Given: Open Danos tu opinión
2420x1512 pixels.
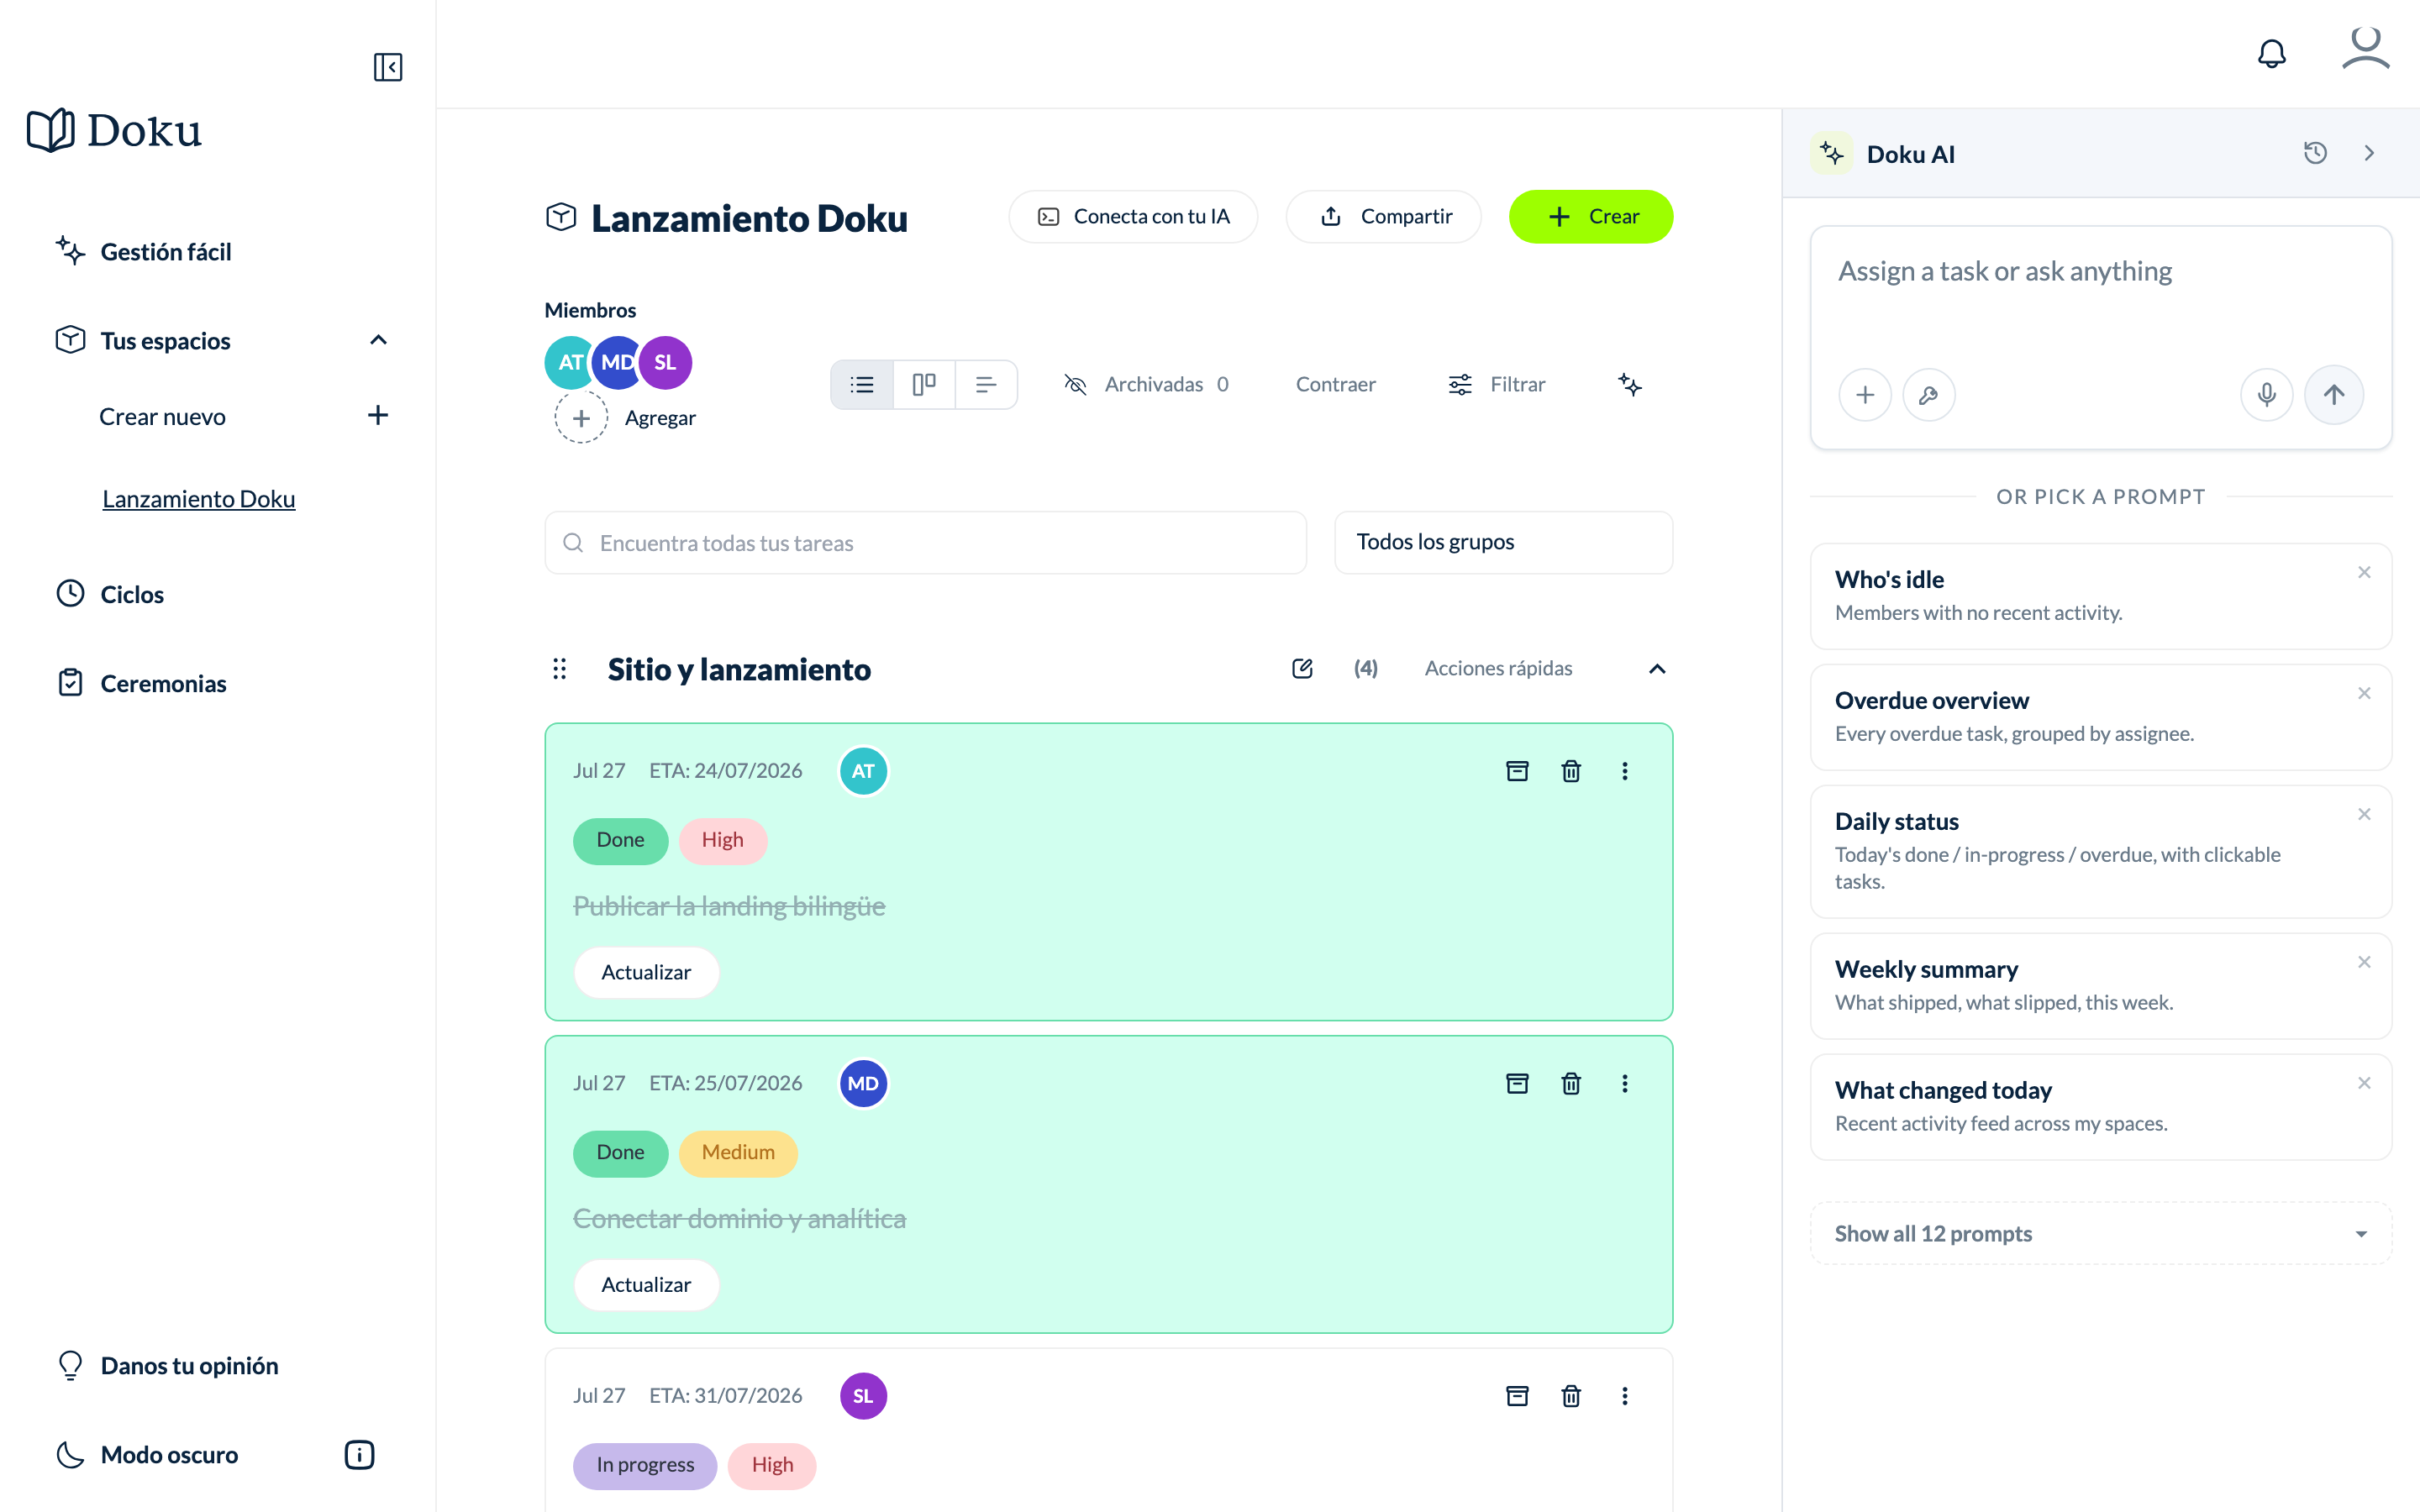Looking at the screenshot, I should [x=167, y=1365].
